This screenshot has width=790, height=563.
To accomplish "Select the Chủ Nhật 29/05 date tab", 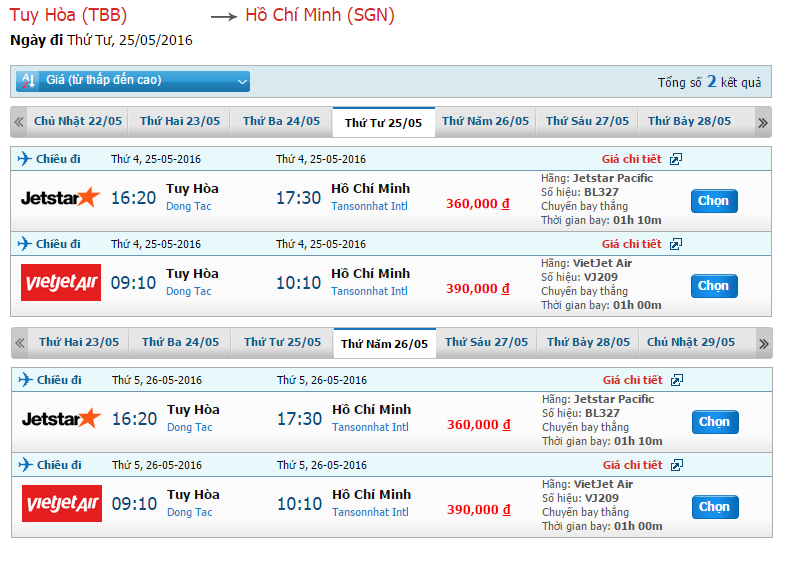I will 690,342.
